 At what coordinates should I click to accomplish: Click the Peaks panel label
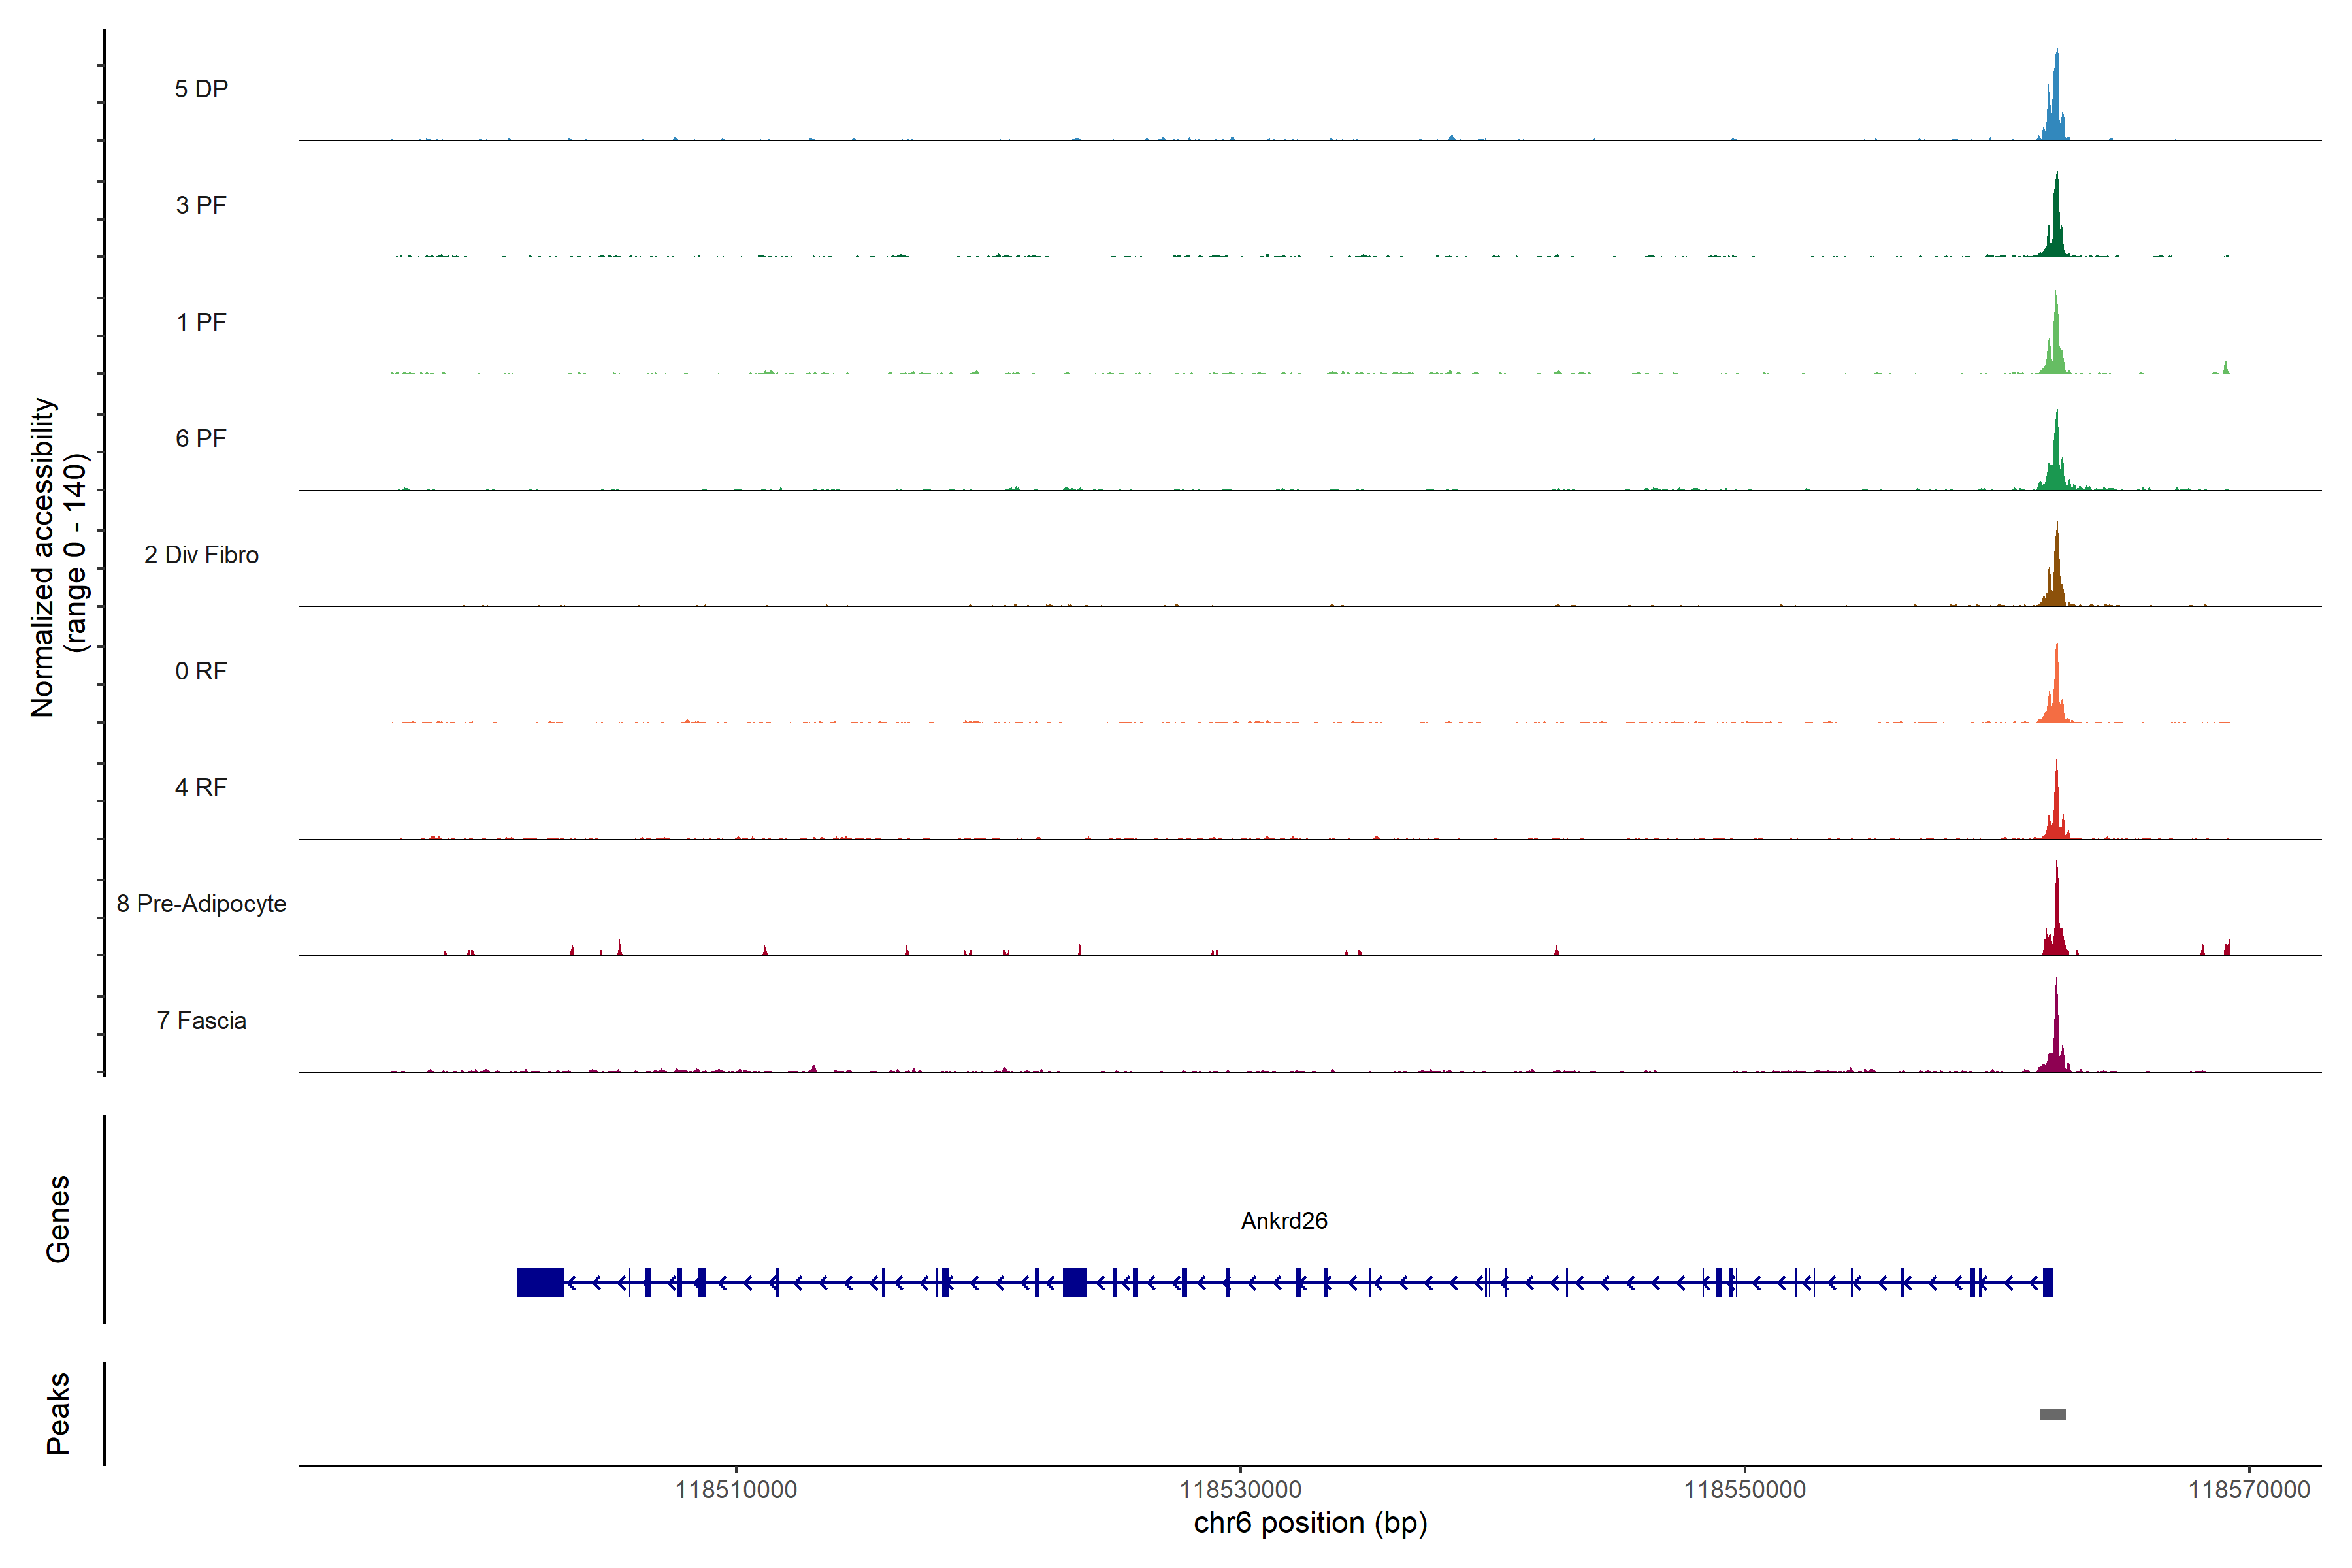(58, 1413)
